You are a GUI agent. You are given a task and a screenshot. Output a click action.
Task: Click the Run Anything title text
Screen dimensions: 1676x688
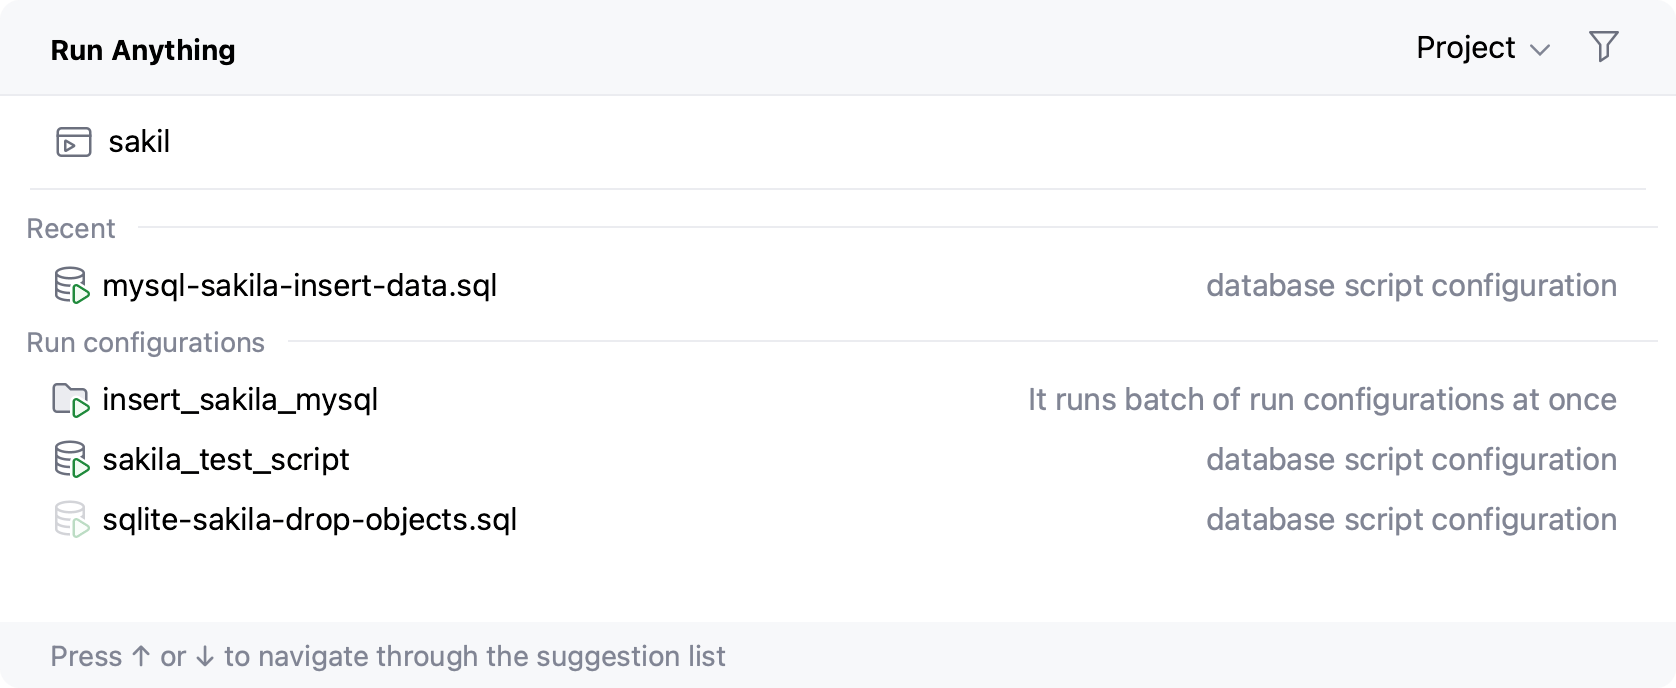[142, 49]
